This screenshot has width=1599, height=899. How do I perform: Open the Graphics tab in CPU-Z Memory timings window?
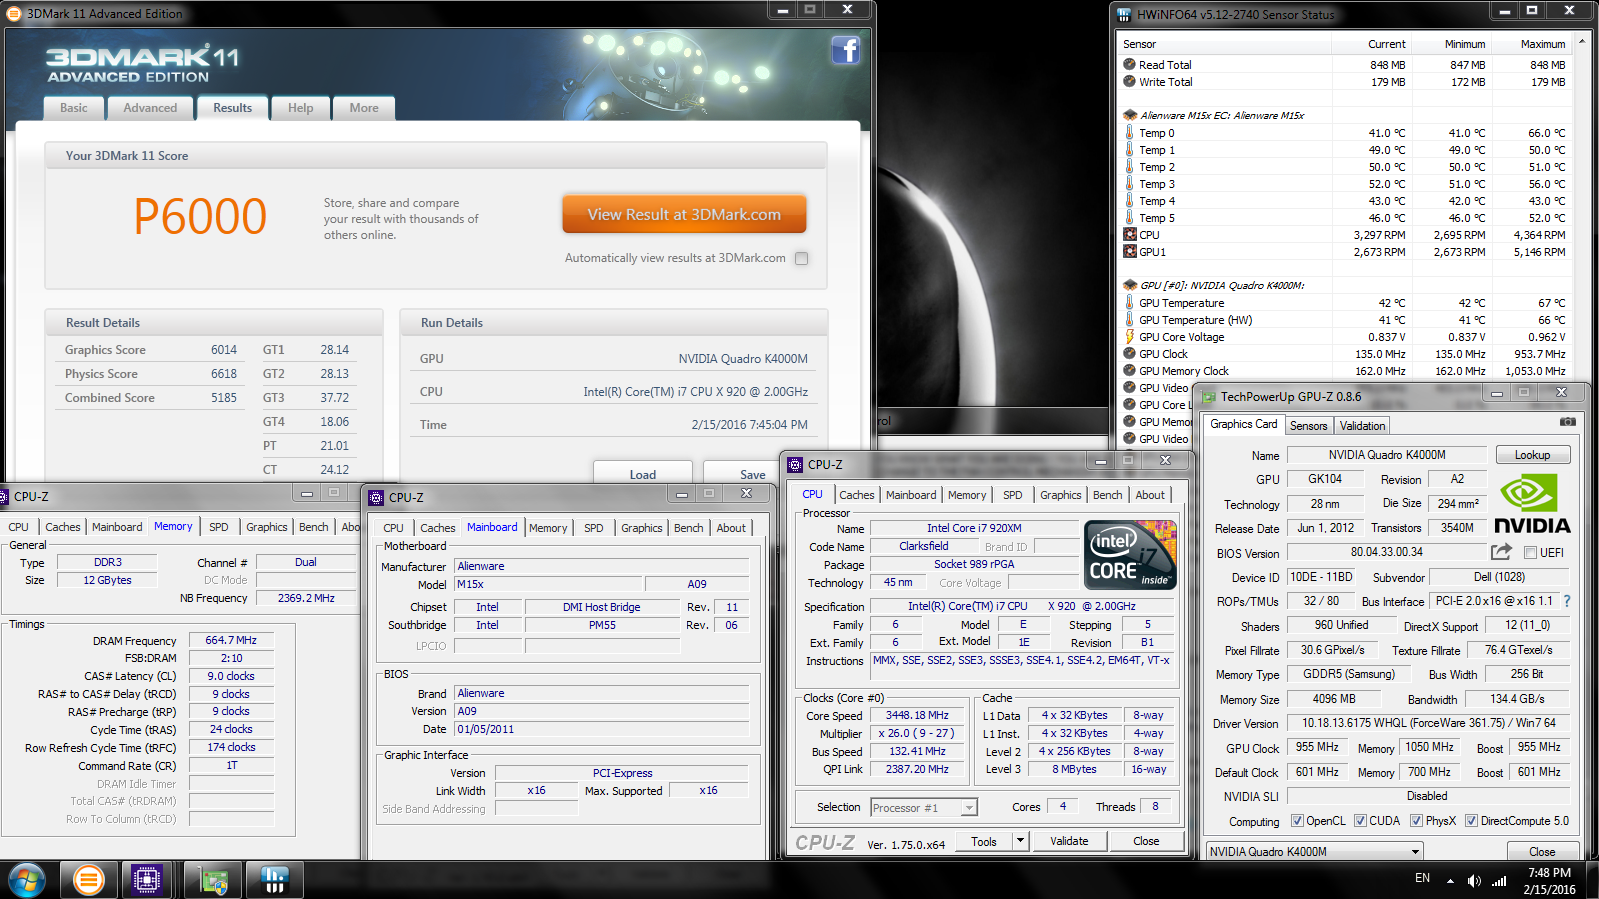(267, 527)
